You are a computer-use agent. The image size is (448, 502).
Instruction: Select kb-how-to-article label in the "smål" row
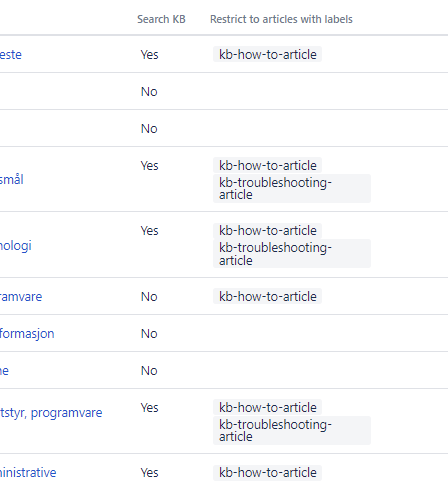click(267, 165)
